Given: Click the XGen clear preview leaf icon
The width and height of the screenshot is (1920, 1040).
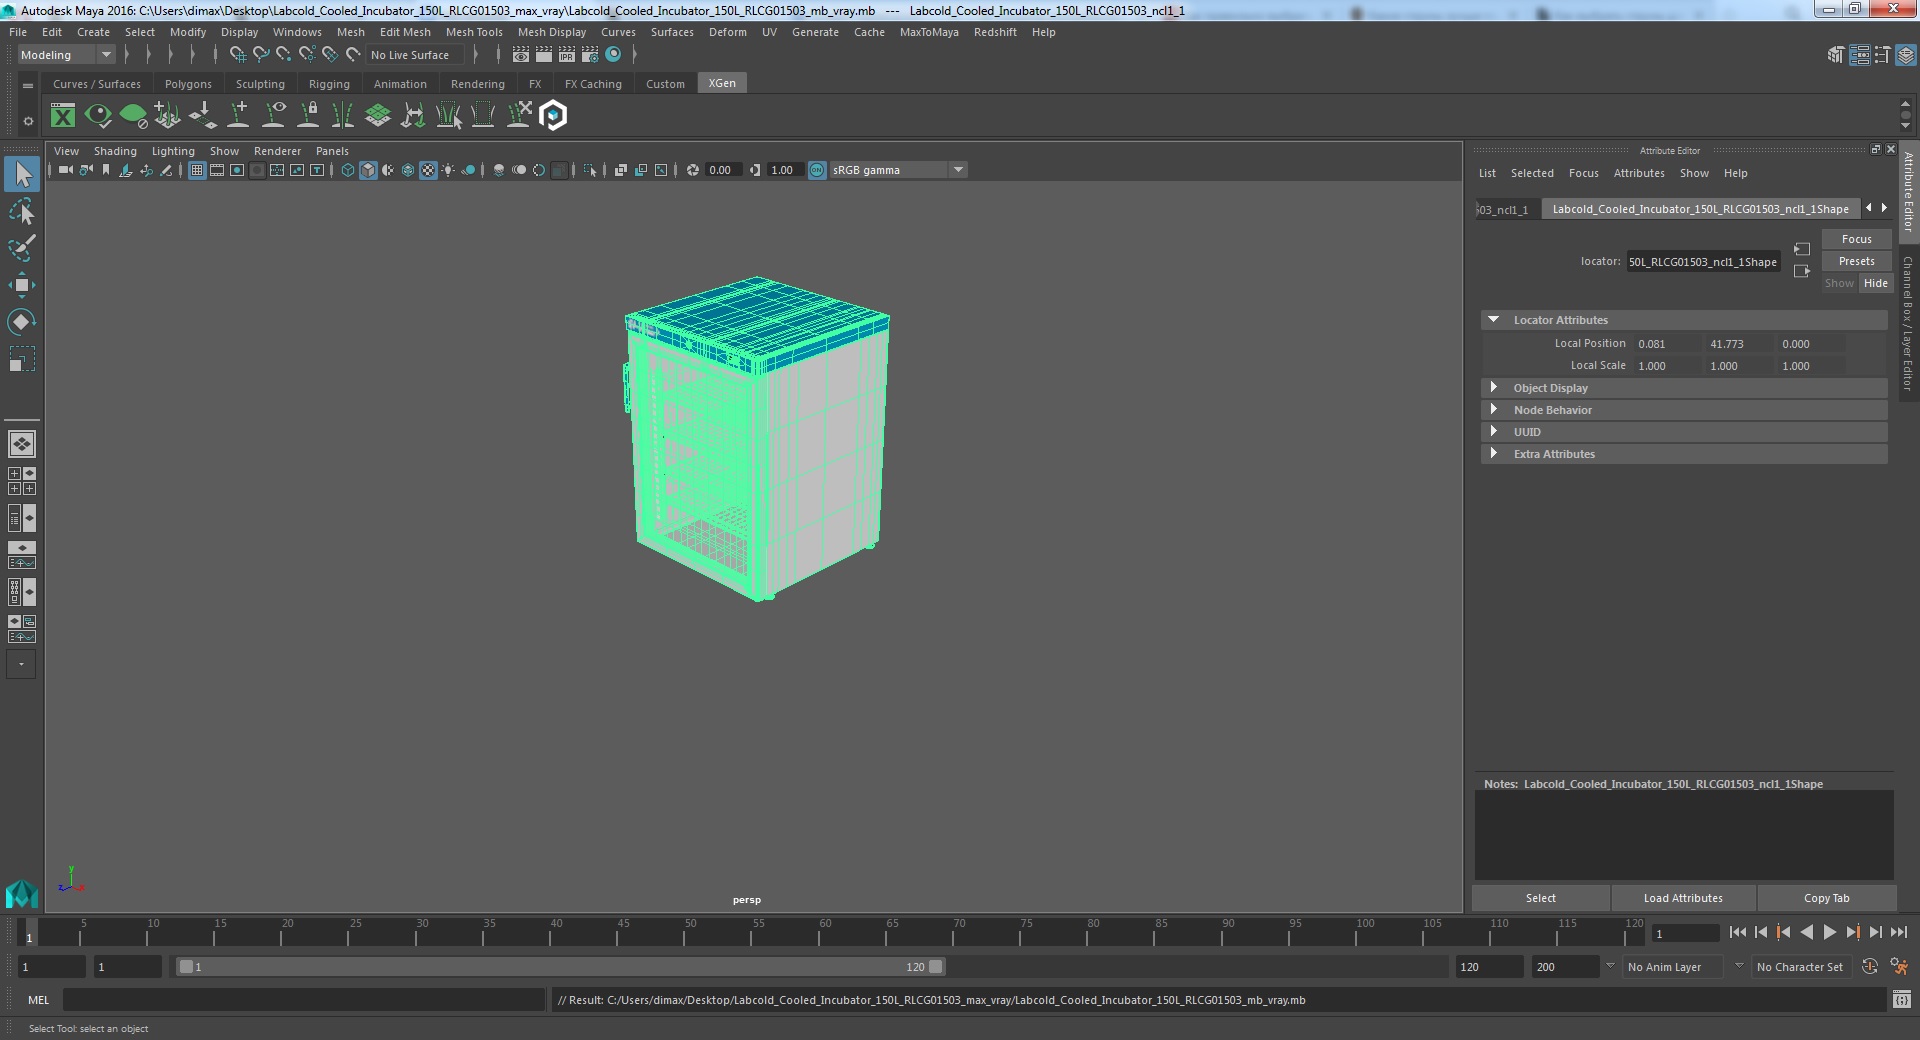Looking at the screenshot, I should pos(133,116).
